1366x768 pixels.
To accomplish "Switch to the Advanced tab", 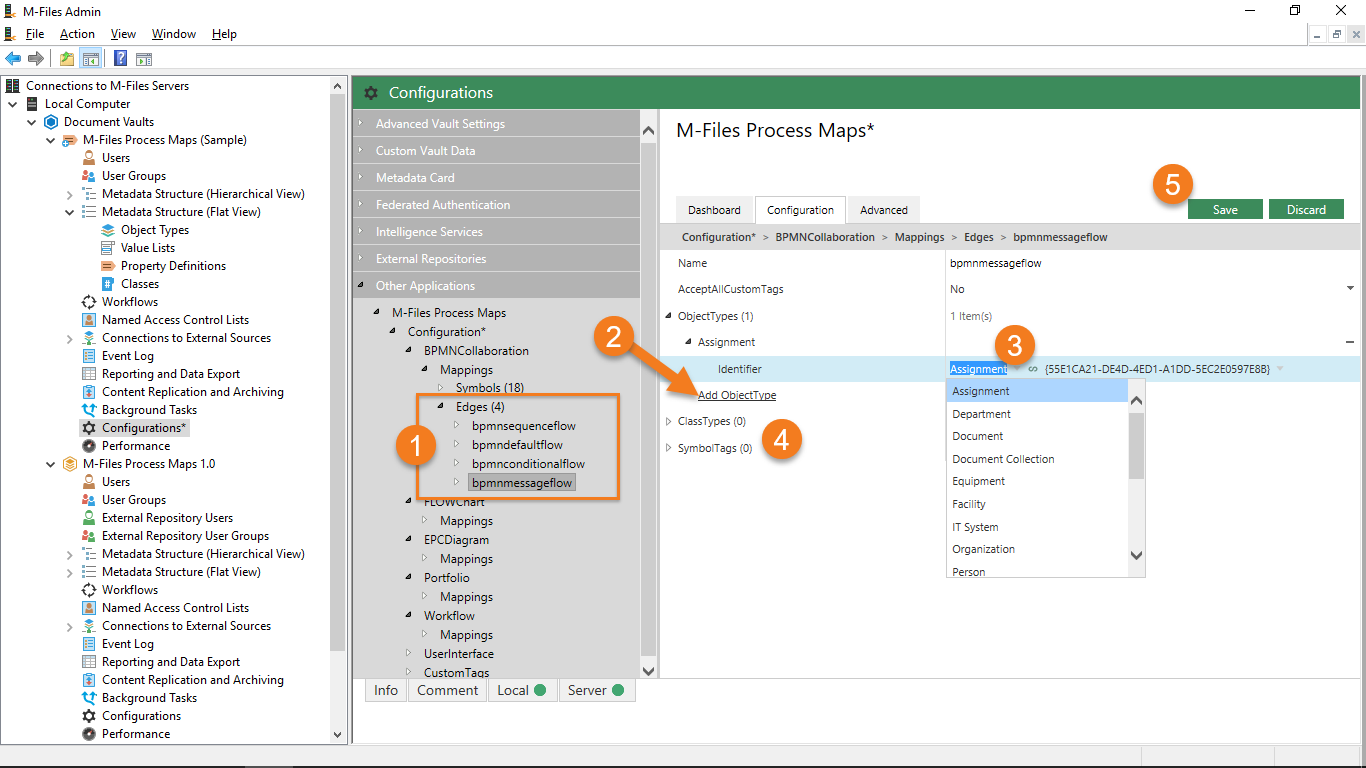I will (884, 210).
